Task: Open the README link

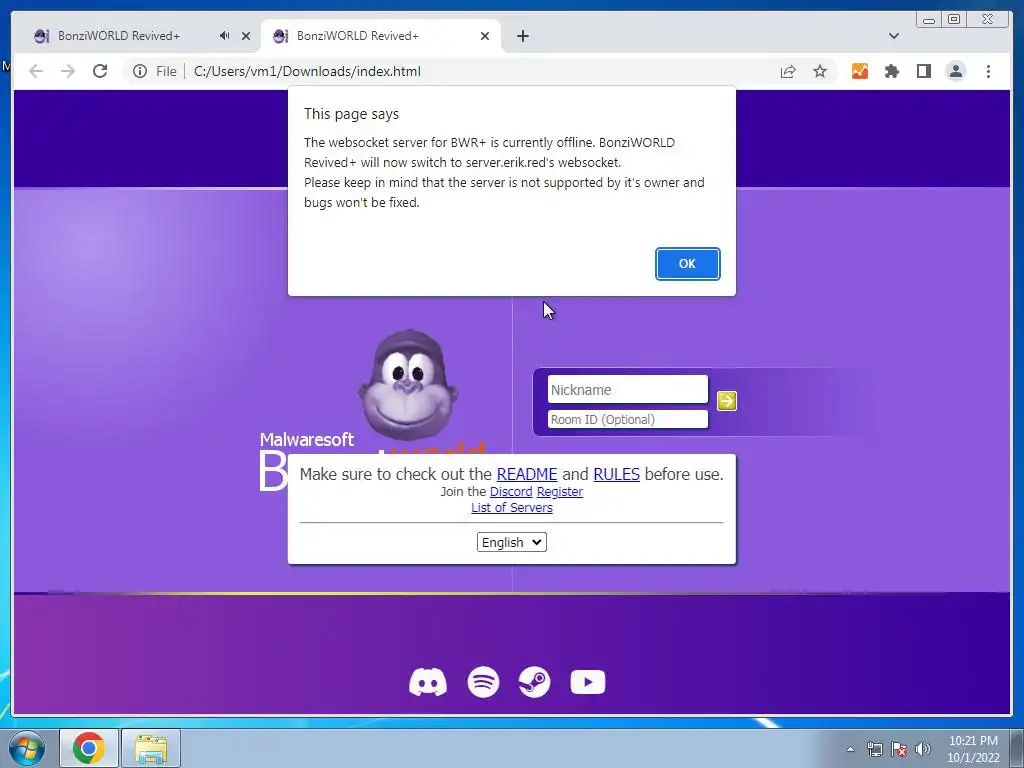Action: [x=526, y=474]
